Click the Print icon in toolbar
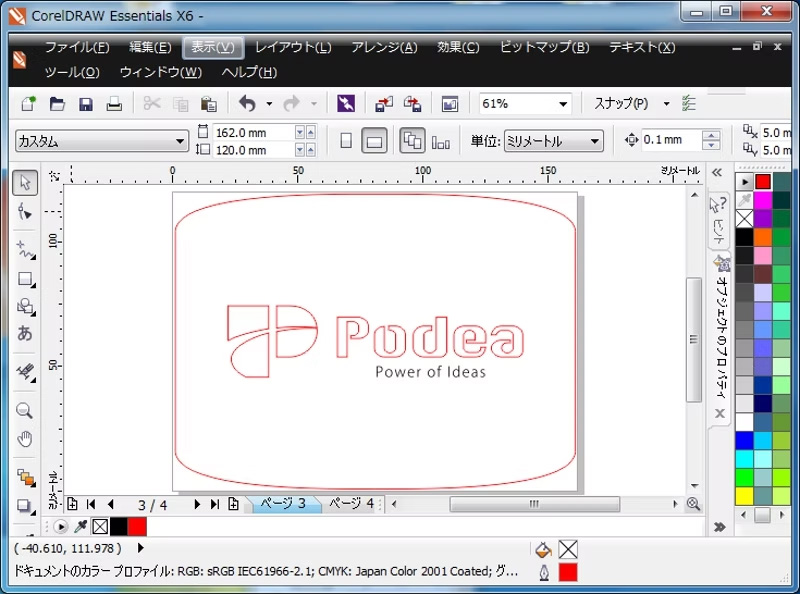The width and height of the screenshot is (800, 594). tap(114, 104)
